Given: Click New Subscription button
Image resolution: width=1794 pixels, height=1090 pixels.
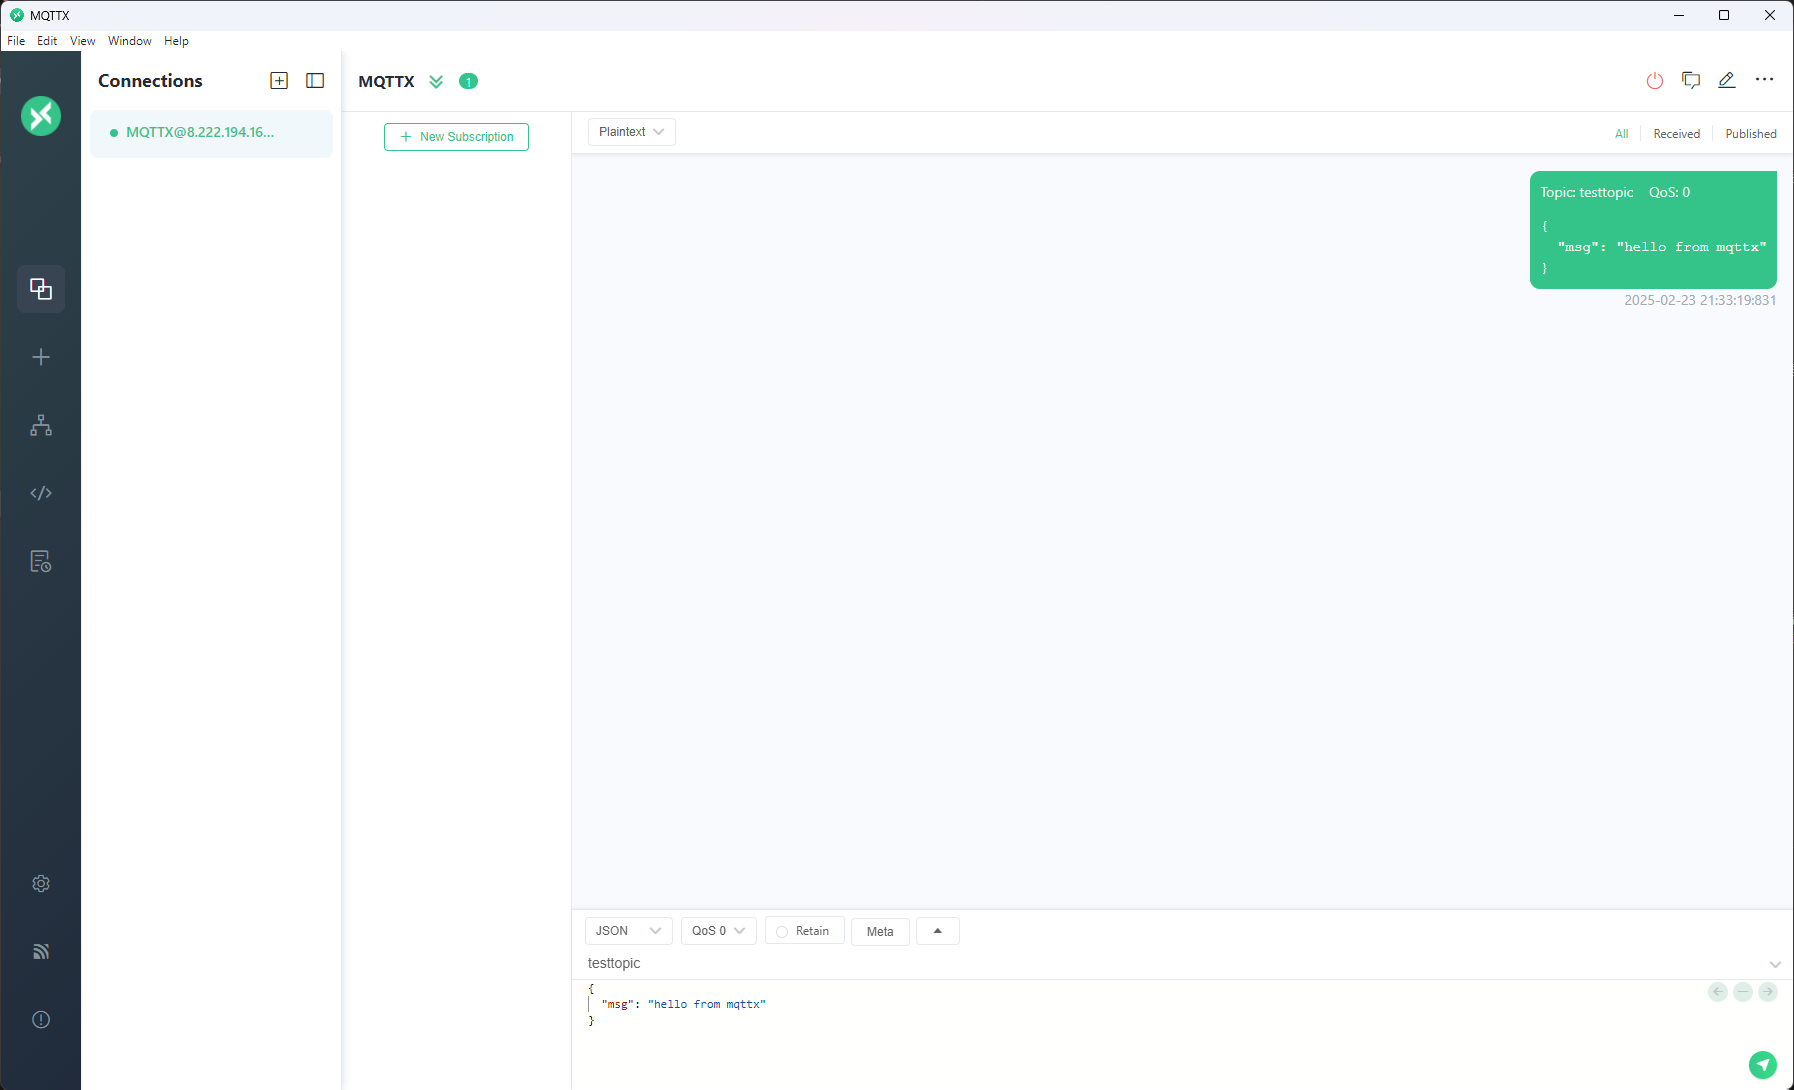Looking at the screenshot, I should pos(456,137).
